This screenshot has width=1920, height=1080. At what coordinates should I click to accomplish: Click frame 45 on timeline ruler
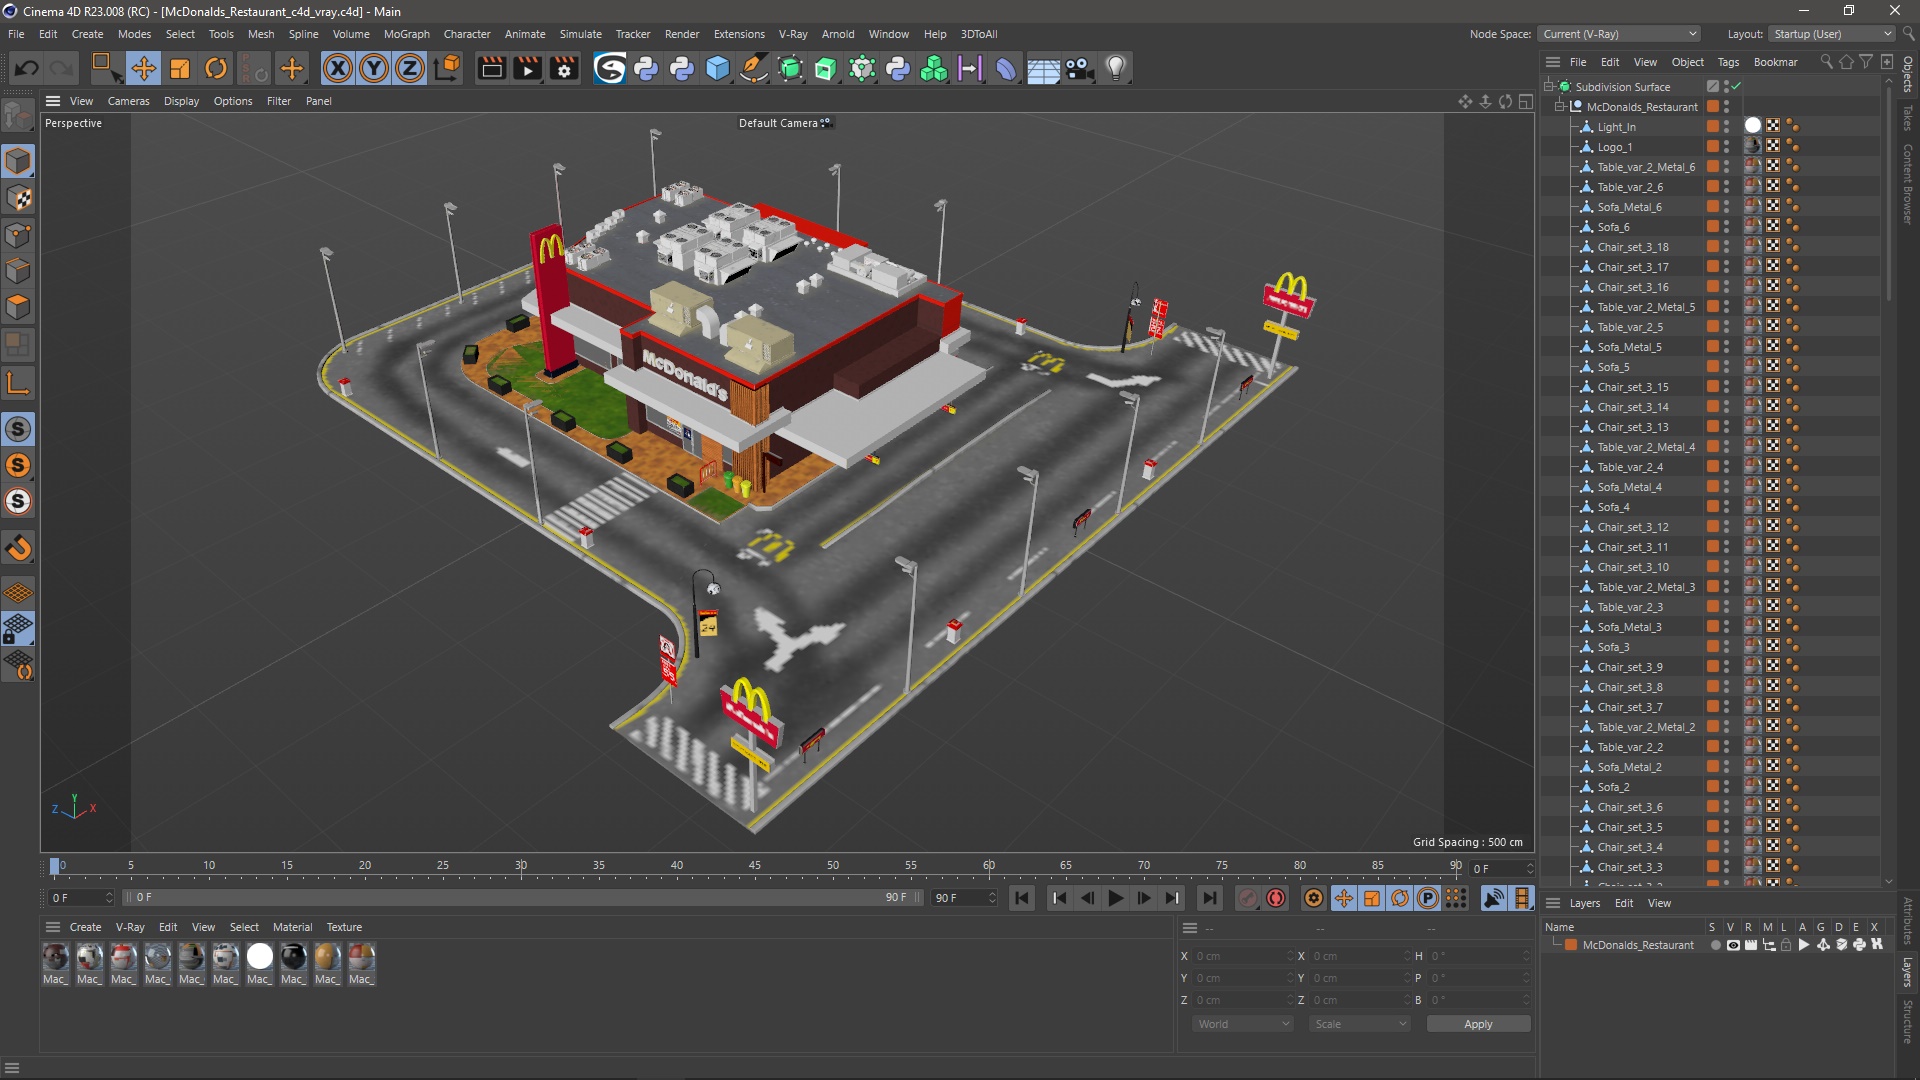[x=755, y=866]
